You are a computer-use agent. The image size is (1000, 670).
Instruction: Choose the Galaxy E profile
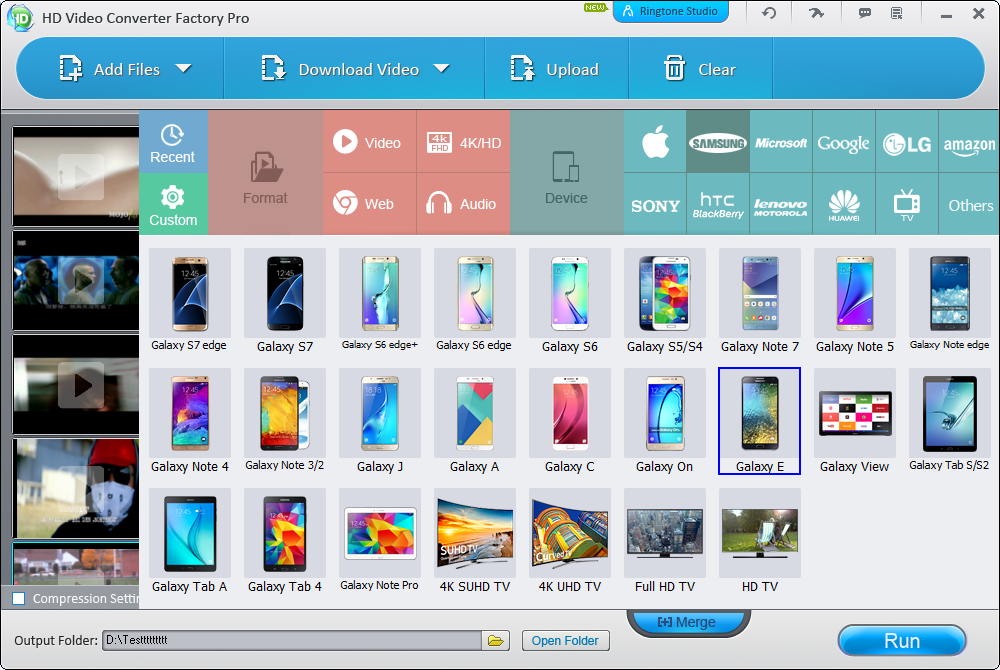point(760,421)
